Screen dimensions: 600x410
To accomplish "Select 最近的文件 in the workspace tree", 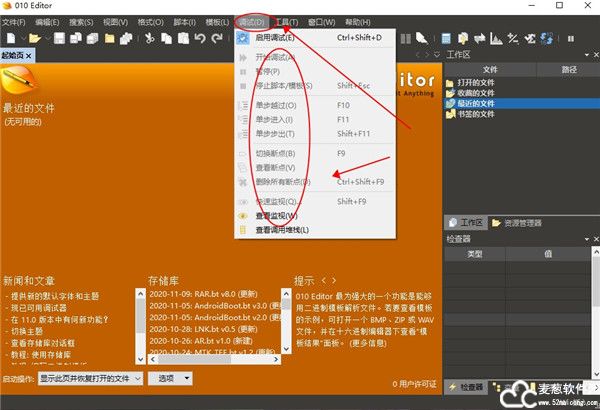I will [476, 103].
